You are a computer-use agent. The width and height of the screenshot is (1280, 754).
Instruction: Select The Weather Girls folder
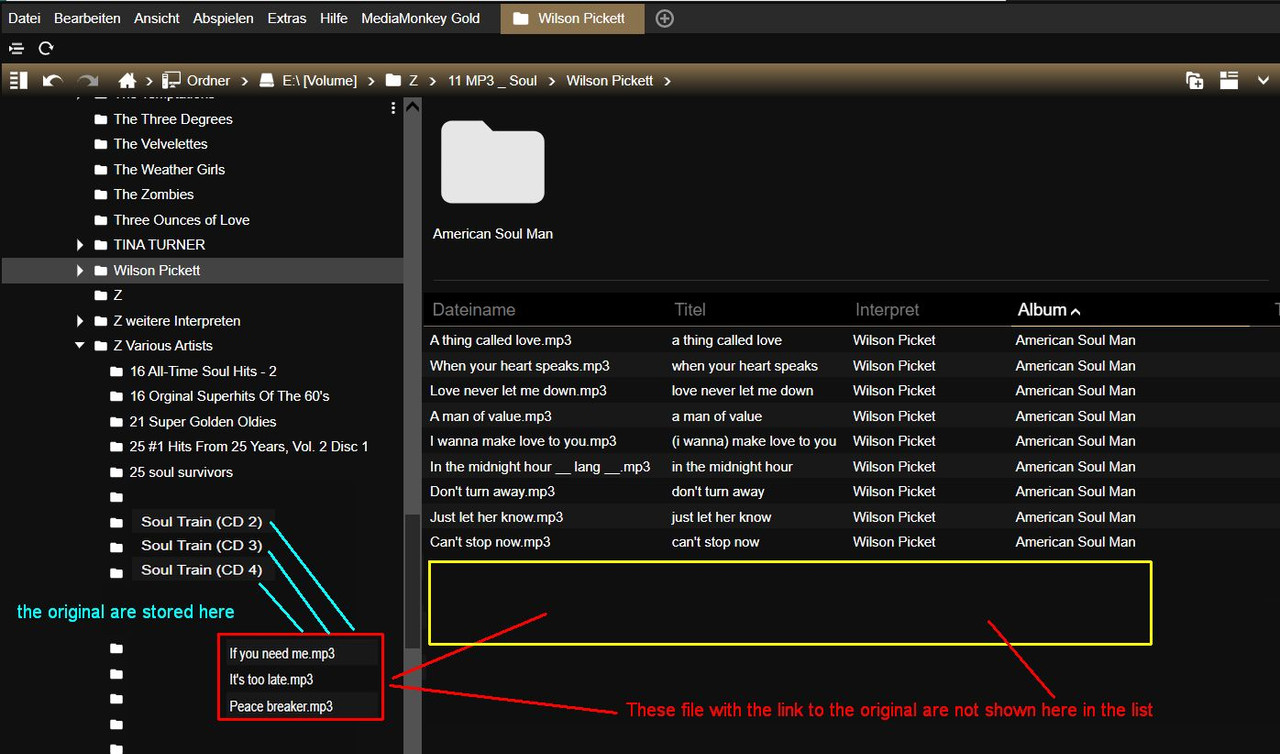point(169,169)
